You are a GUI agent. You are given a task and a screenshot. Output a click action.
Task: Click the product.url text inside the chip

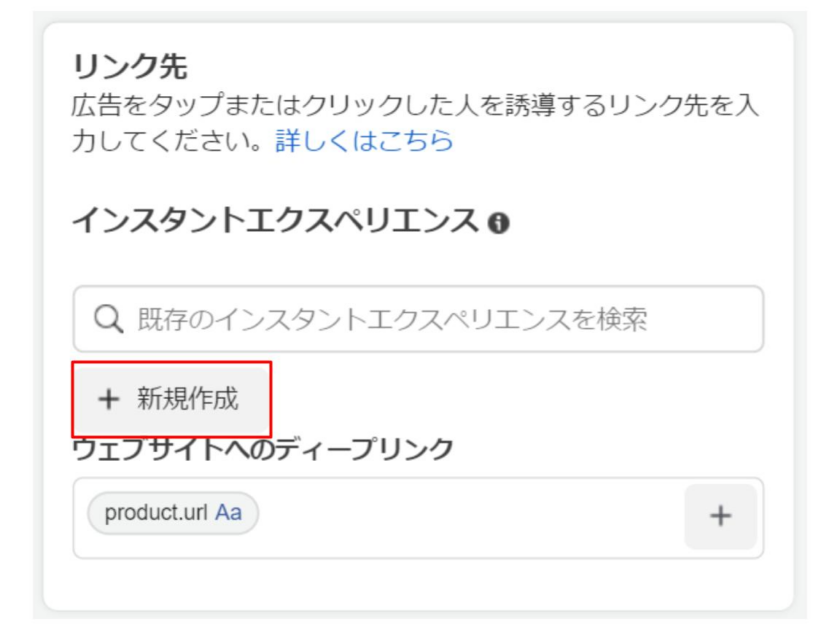tap(156, 513)
